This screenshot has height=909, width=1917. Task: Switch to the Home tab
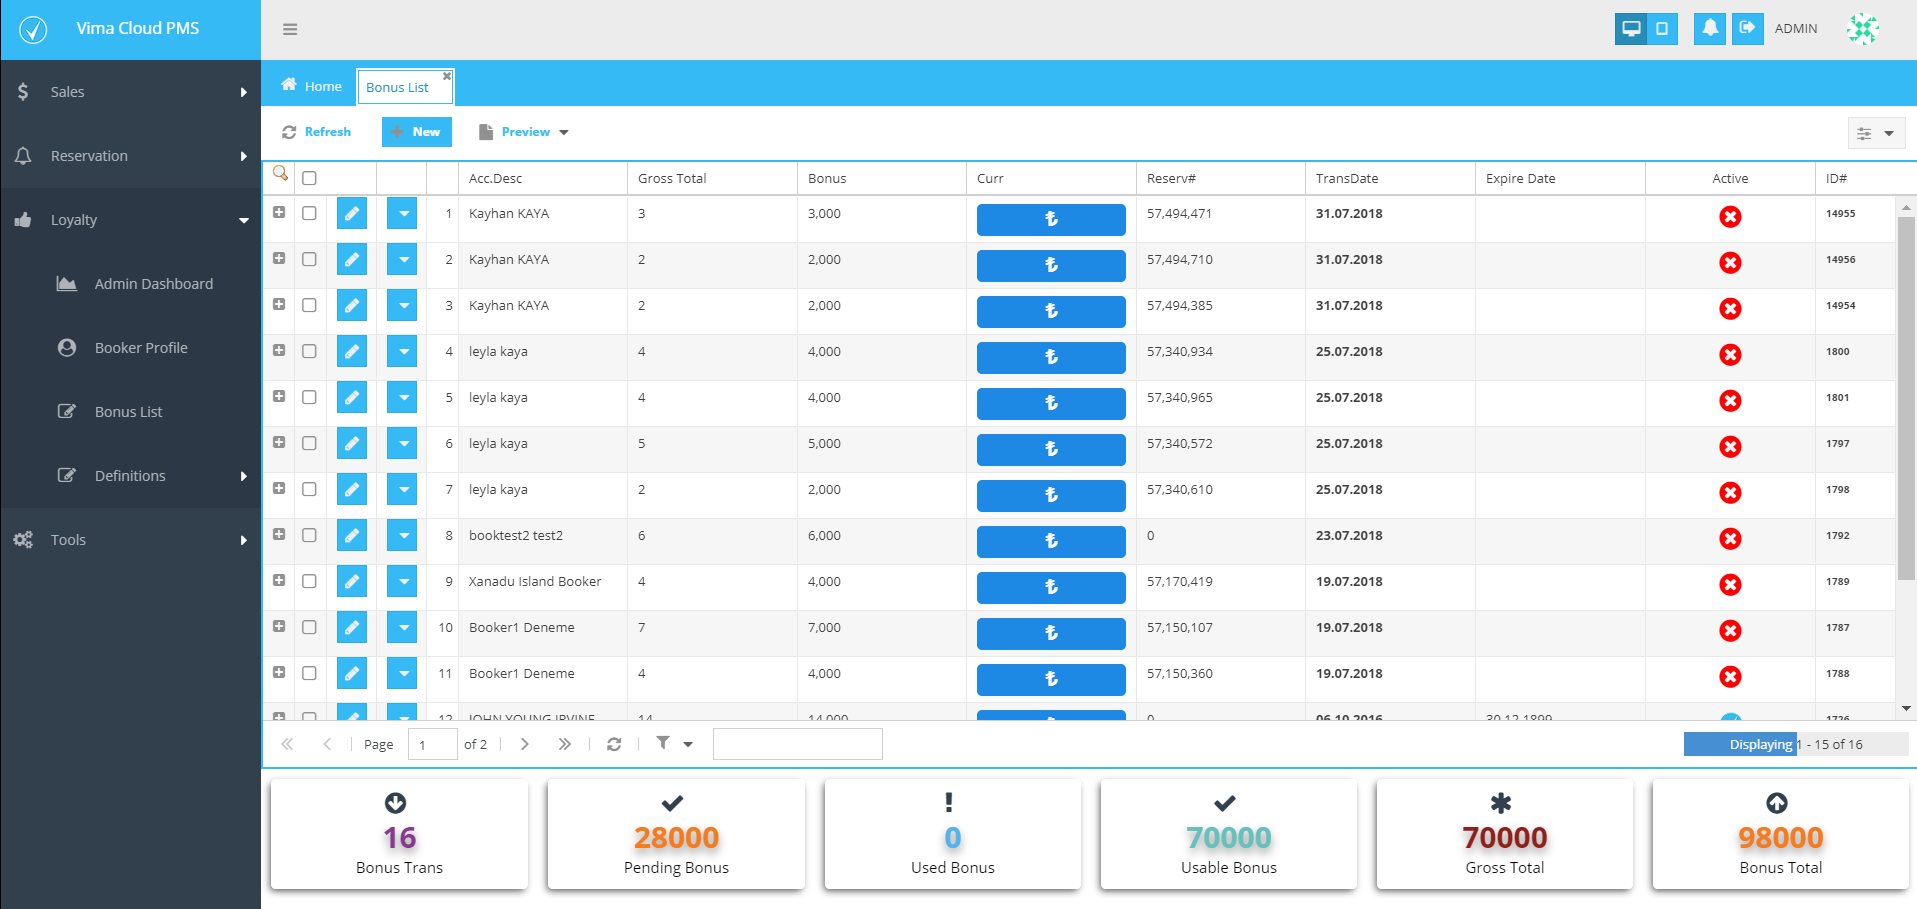point(311,86)
